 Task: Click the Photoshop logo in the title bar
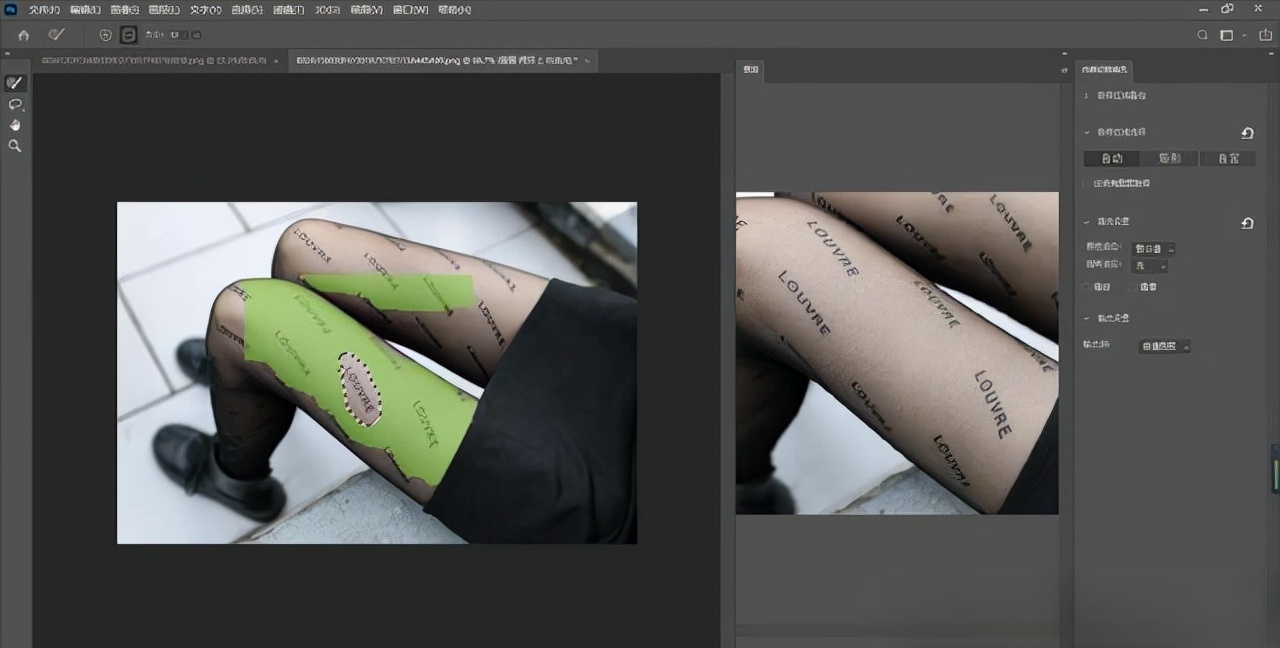pos(9,9)
